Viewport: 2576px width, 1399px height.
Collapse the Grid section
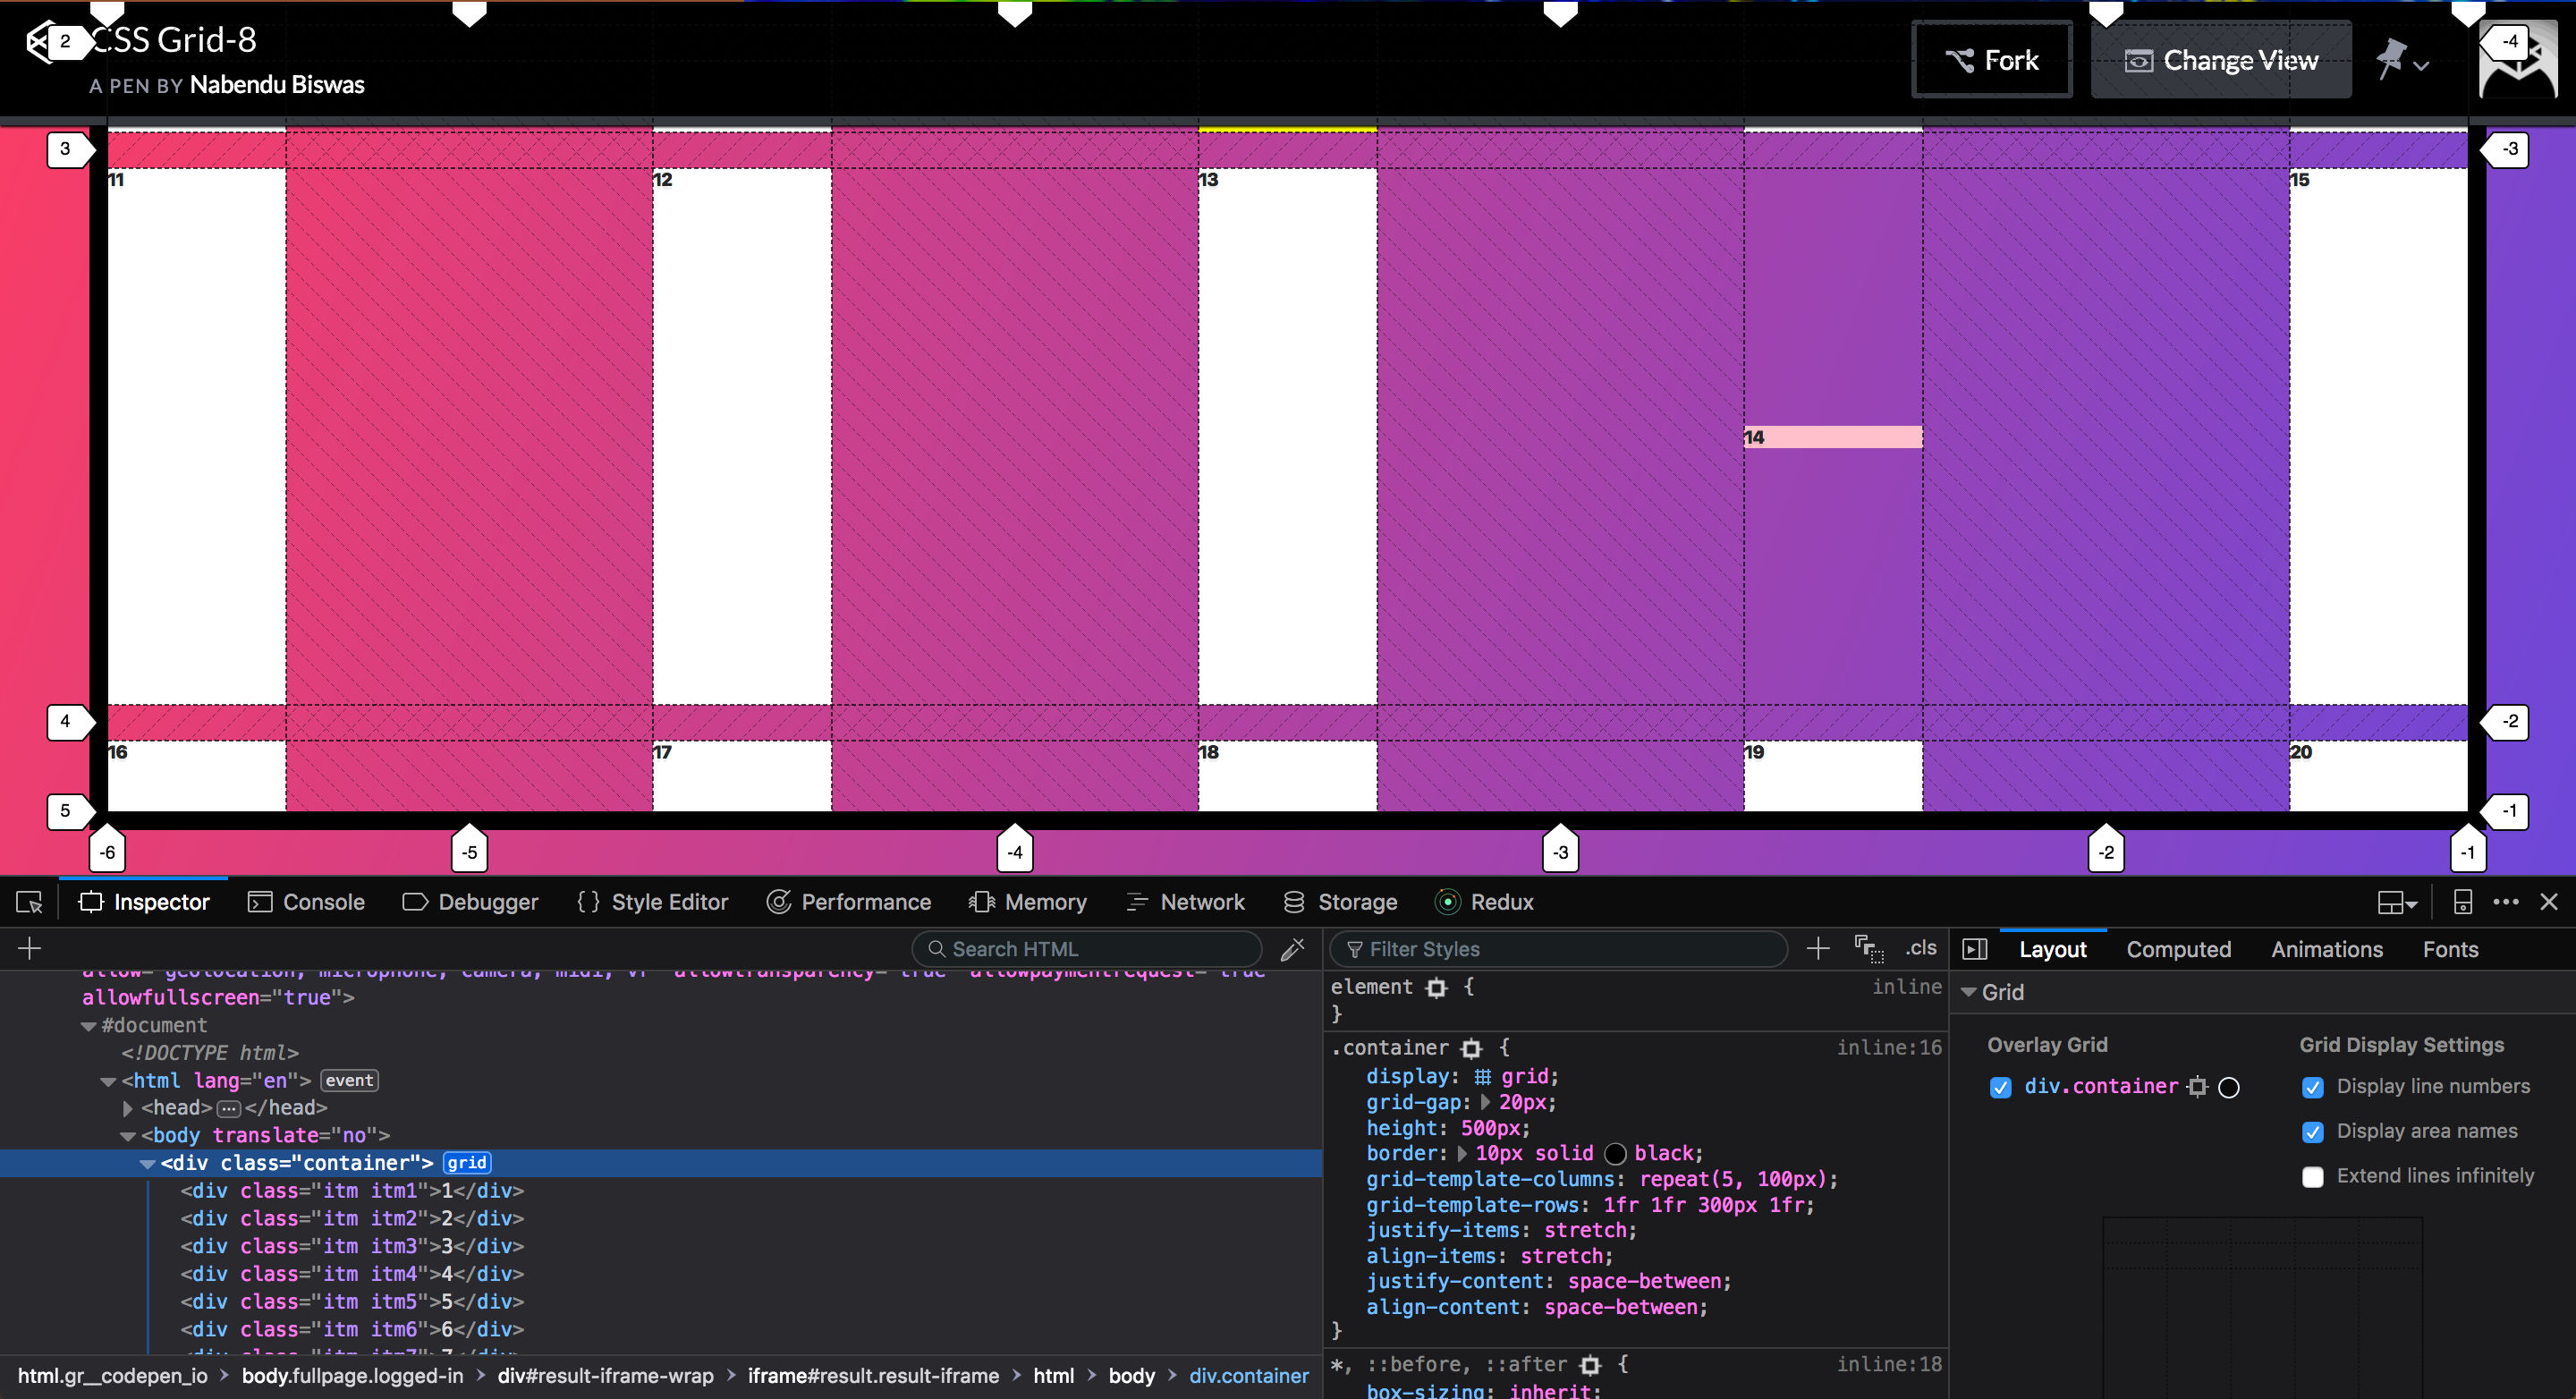pyautogui.click(x=1968, y=992)
